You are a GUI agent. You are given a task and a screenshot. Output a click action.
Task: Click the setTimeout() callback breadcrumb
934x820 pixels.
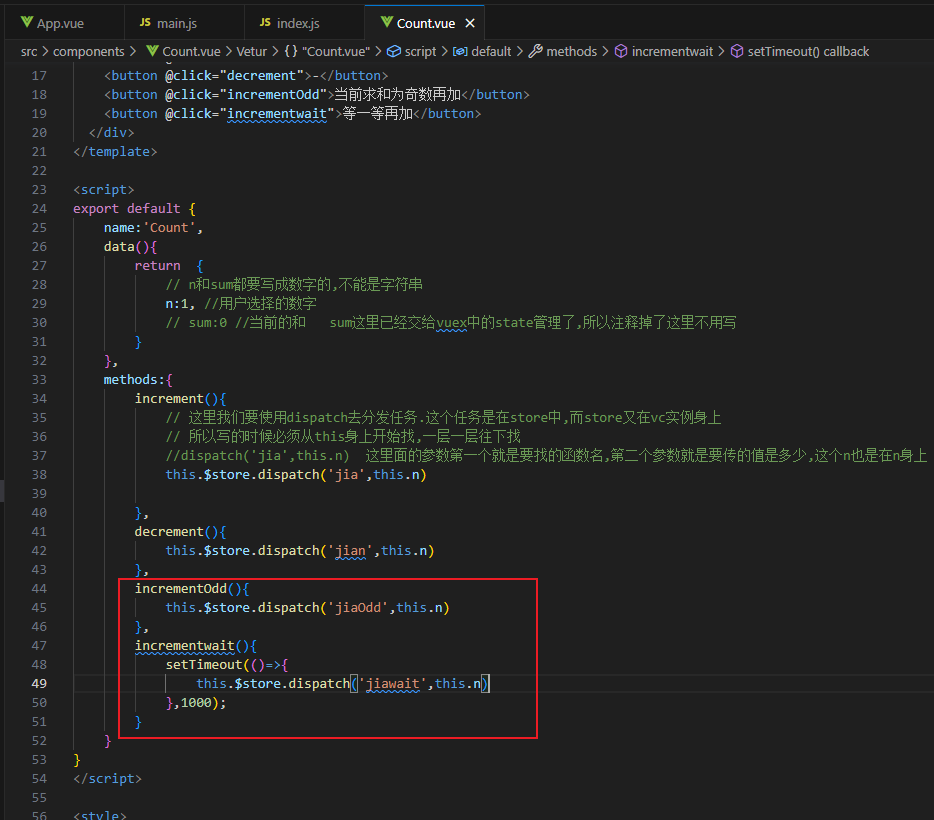tap(808, 52)
